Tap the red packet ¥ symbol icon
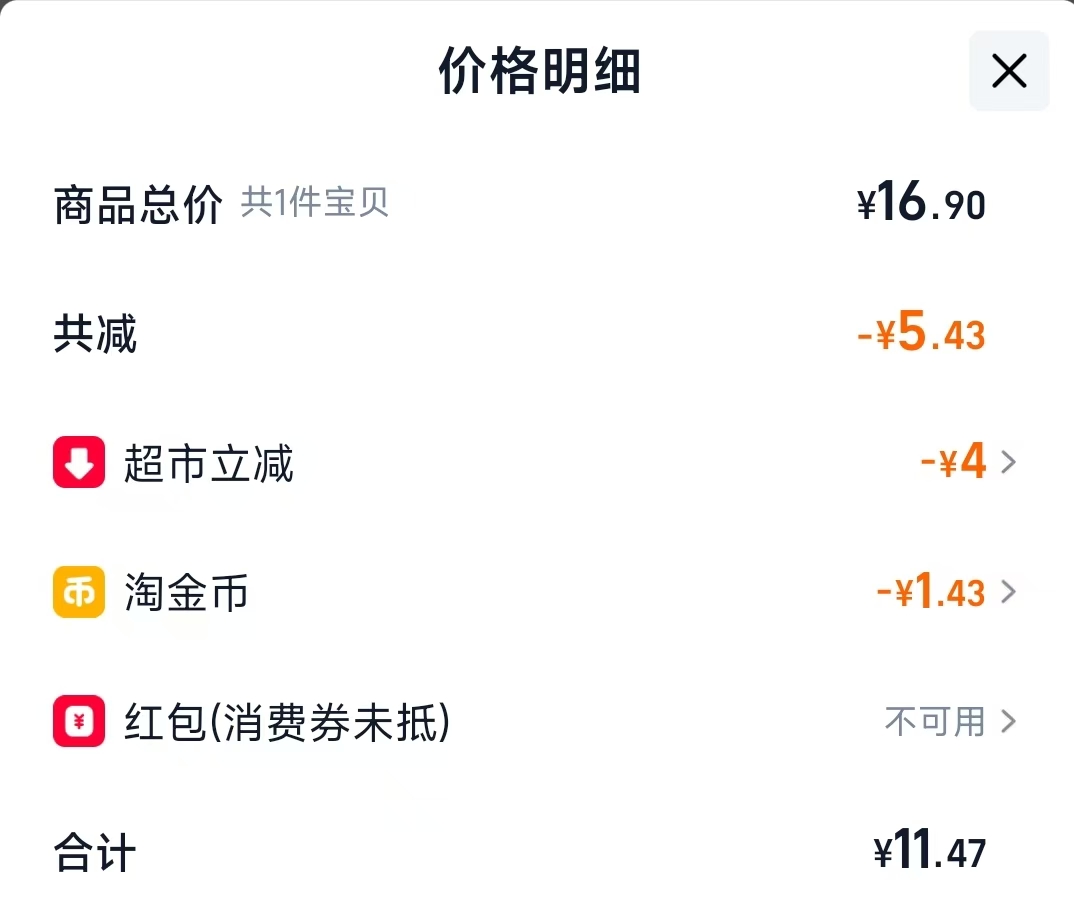1074x914 pixels. coord(78,722)
